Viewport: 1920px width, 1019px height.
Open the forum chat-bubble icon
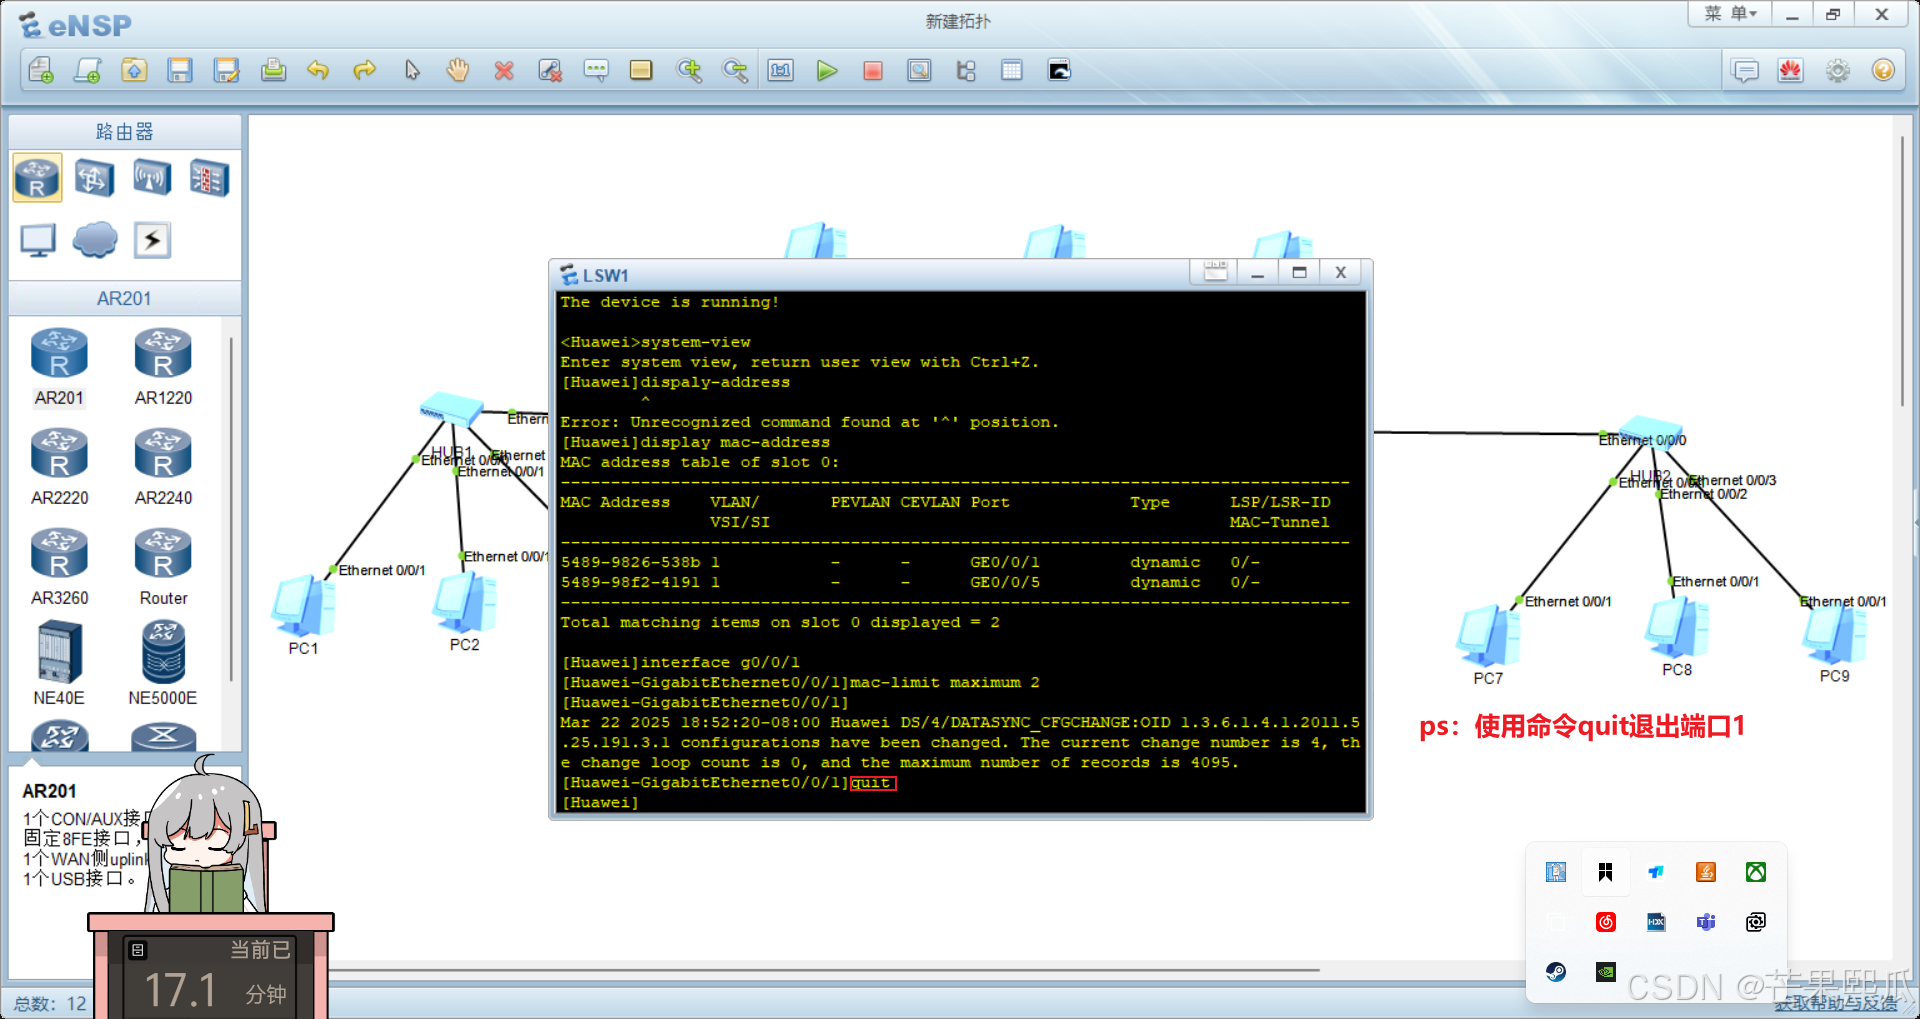click(x=1745, y=71)
